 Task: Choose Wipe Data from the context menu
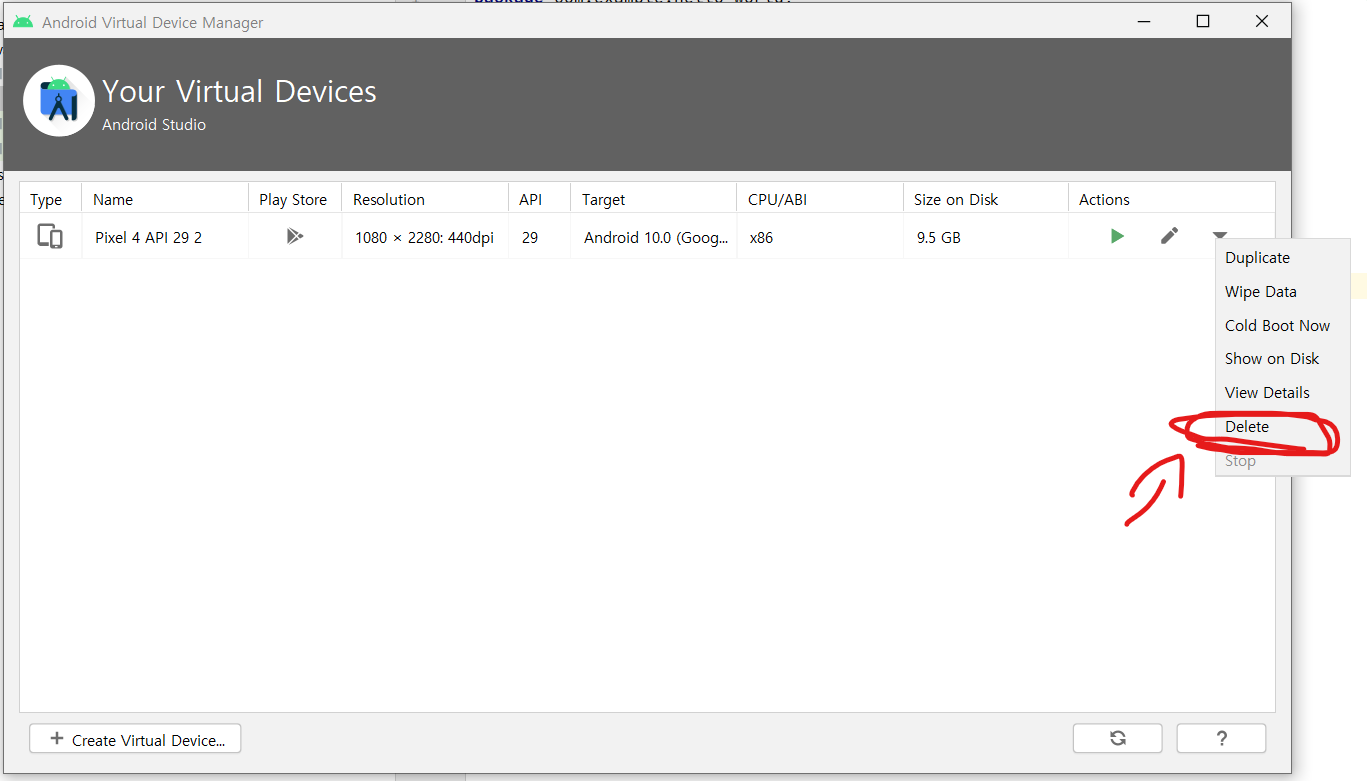pyautogui.click(x=1260, y=291)
